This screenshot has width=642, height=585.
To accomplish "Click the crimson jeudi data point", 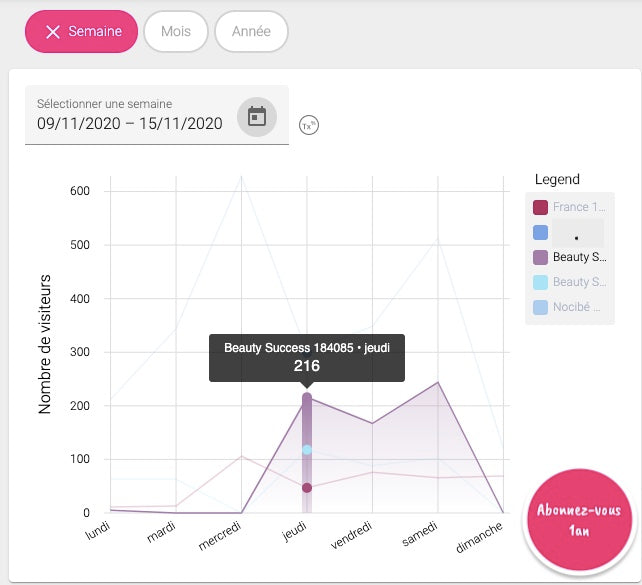I will tap(307, 488).
